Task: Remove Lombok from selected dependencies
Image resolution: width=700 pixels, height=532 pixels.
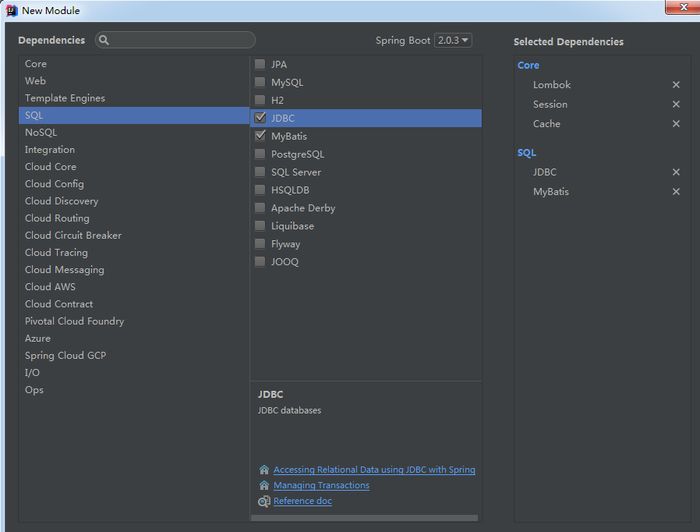Action: coord(676,85)
